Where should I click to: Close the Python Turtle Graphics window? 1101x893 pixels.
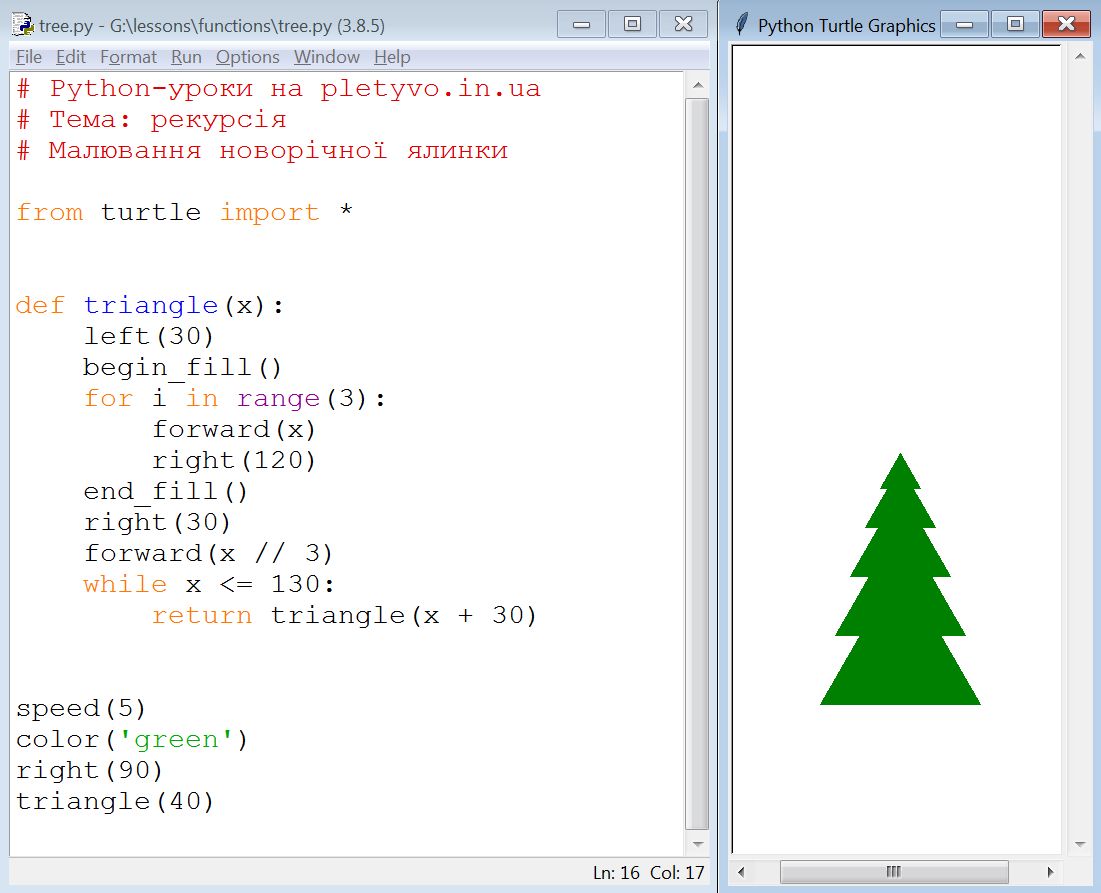[x=1066, y=25]
